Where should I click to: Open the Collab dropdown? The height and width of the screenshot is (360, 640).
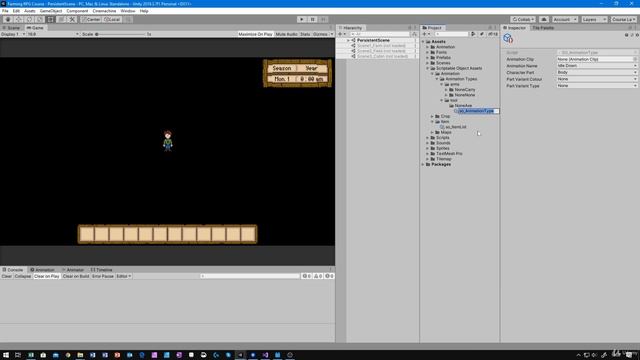[523, 19]
